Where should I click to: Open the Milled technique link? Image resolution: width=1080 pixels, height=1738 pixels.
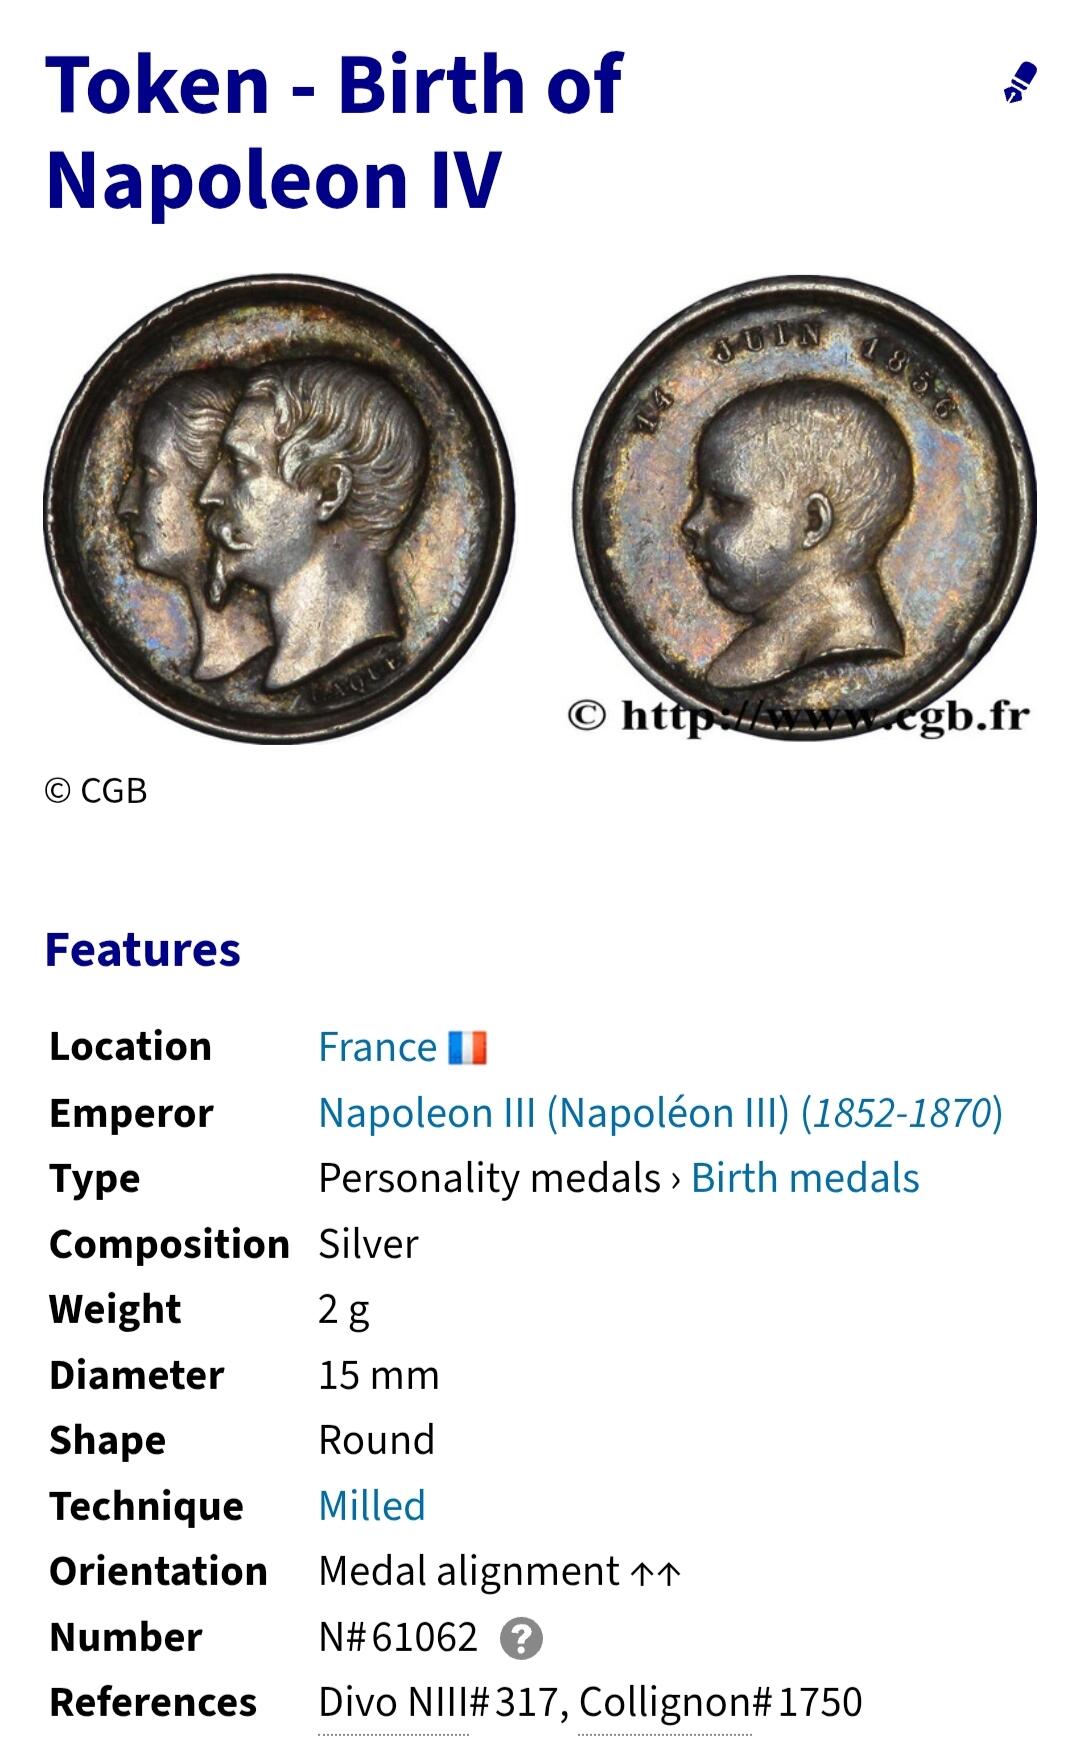pos(371,1505)
